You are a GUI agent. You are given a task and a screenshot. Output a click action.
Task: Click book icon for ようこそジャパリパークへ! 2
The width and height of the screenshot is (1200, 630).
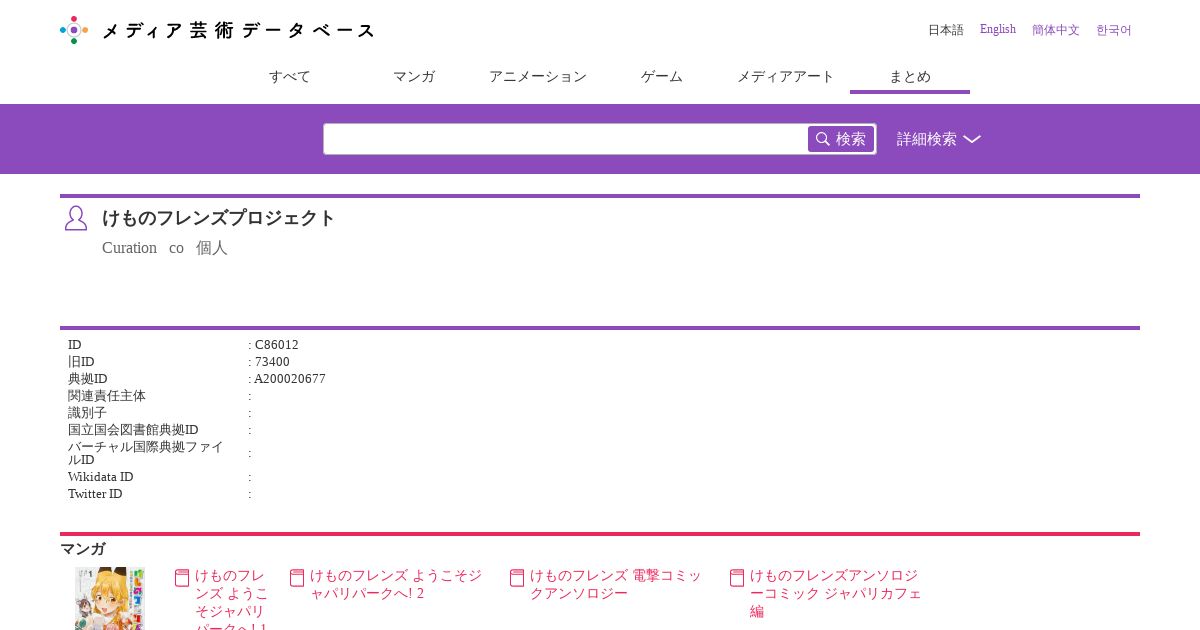(x=297, y=578)
